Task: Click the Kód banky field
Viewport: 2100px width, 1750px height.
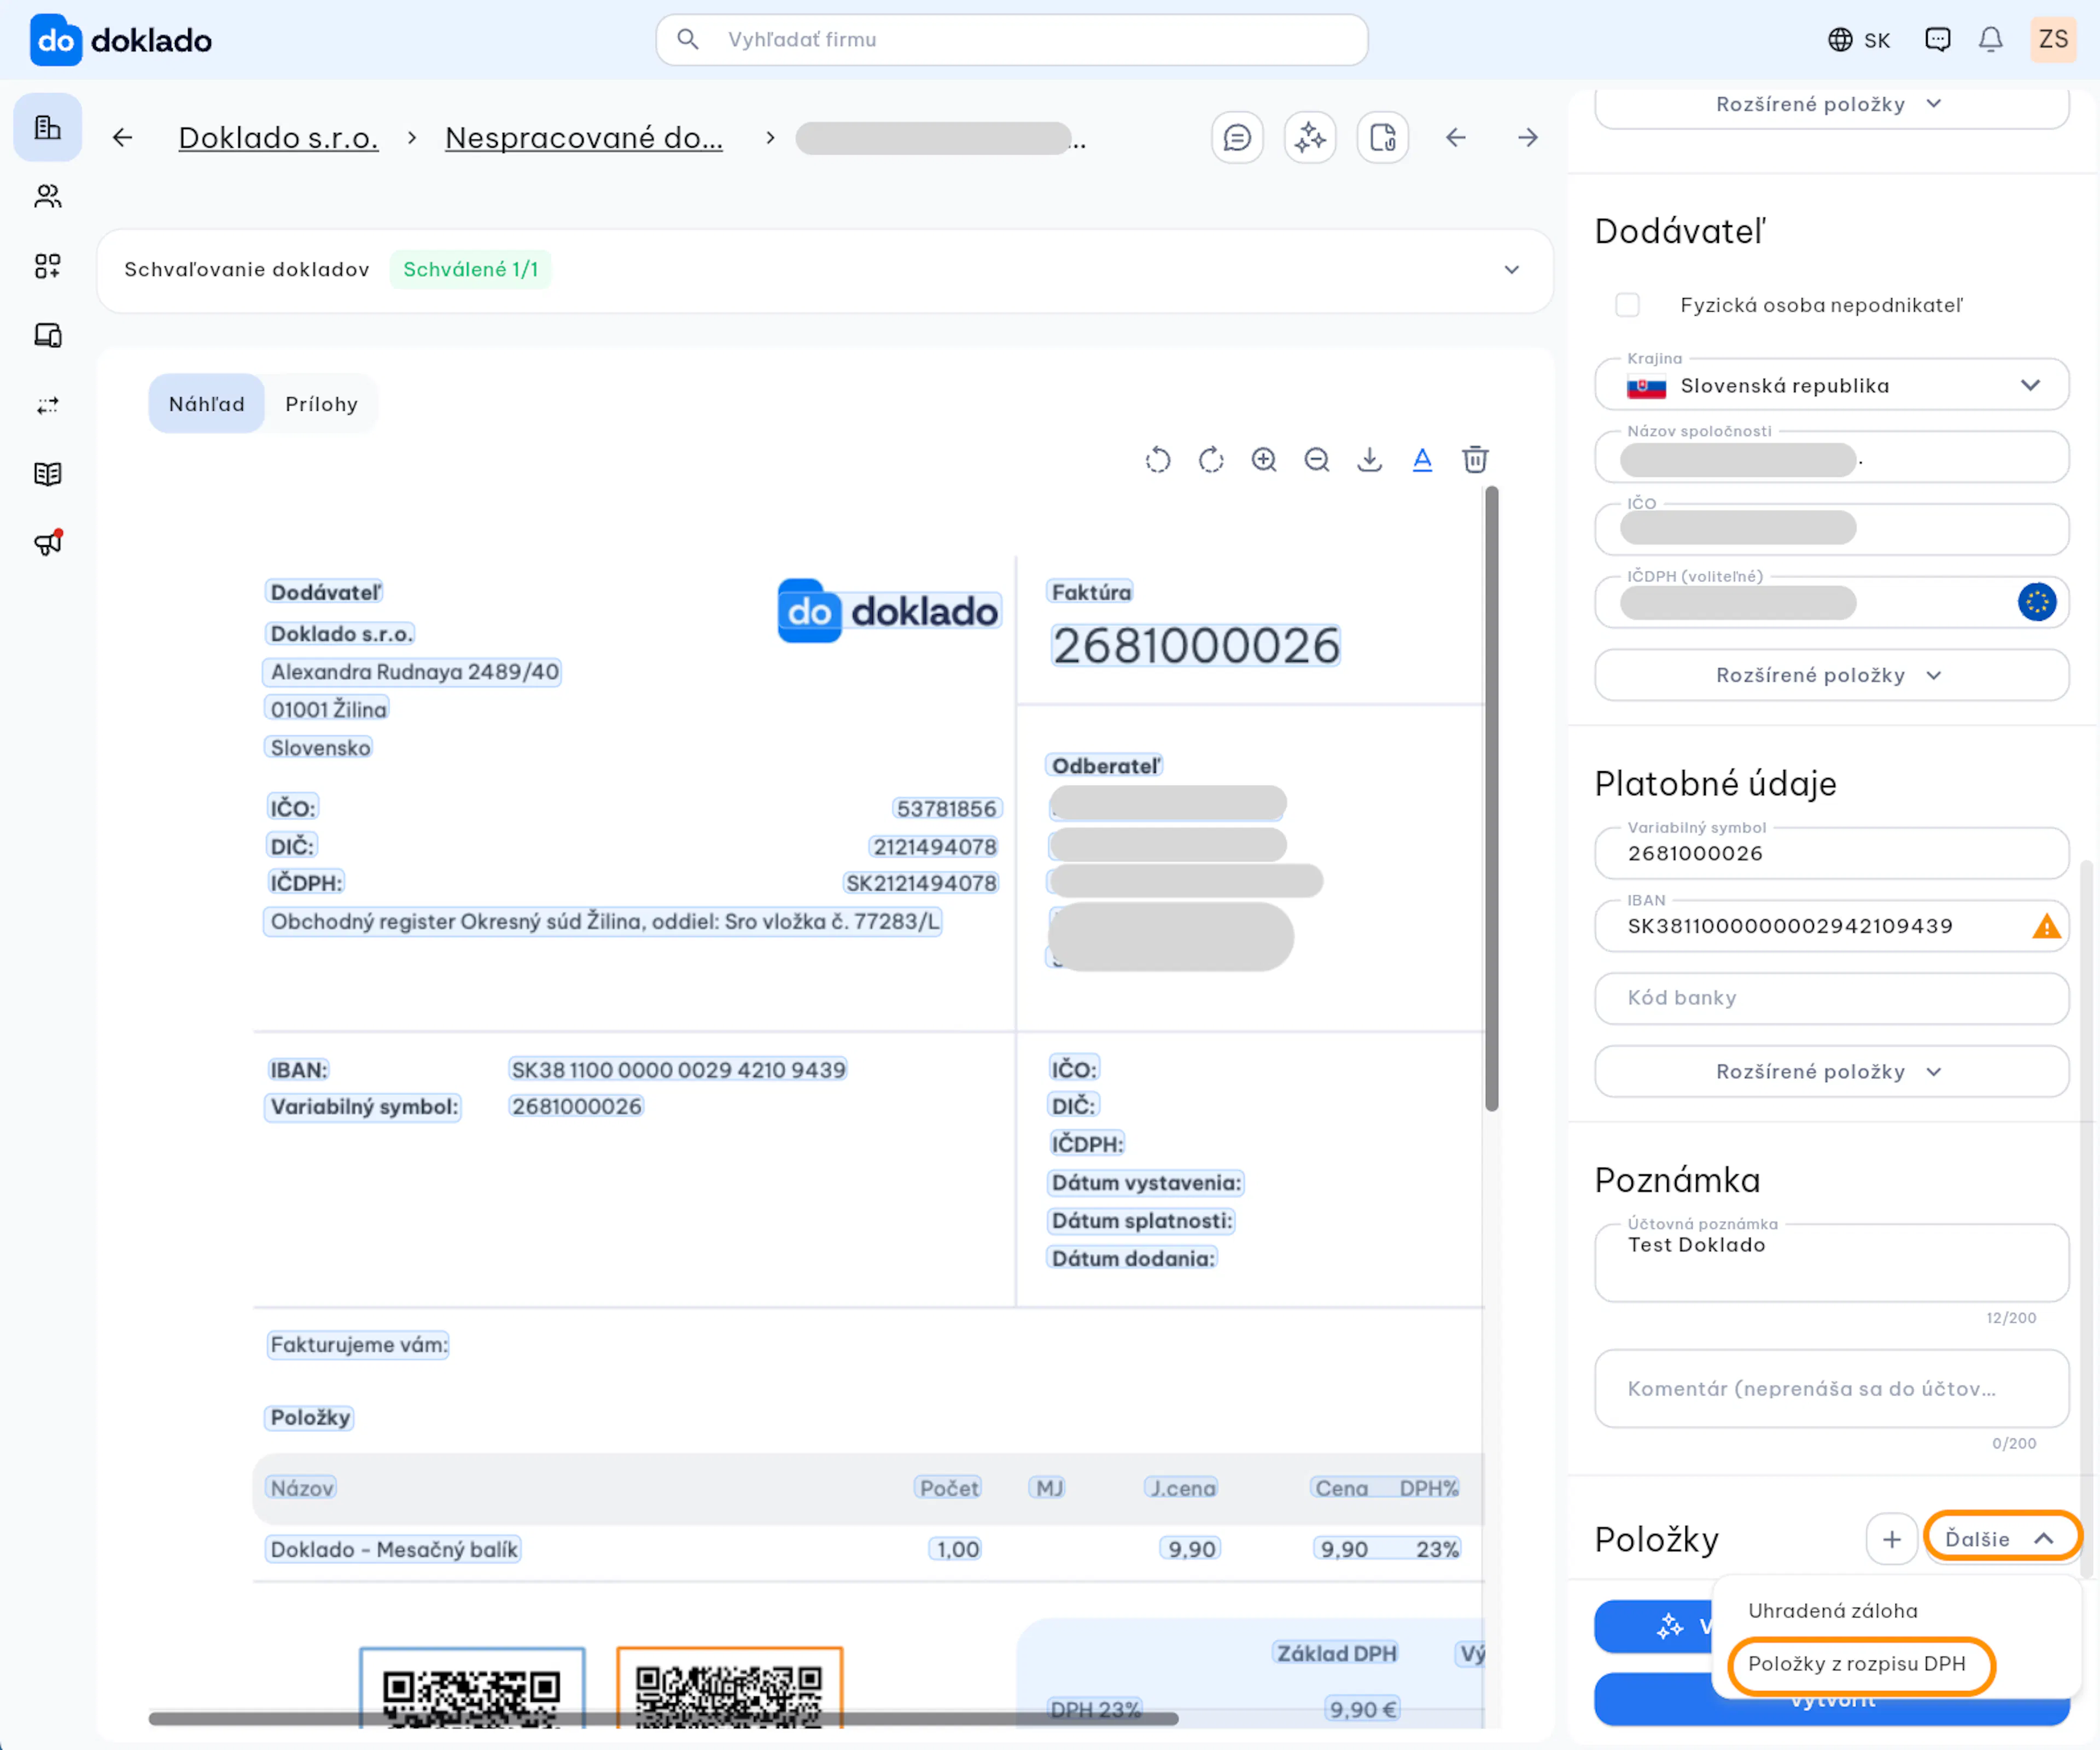Action: (x=1832, y=998)
